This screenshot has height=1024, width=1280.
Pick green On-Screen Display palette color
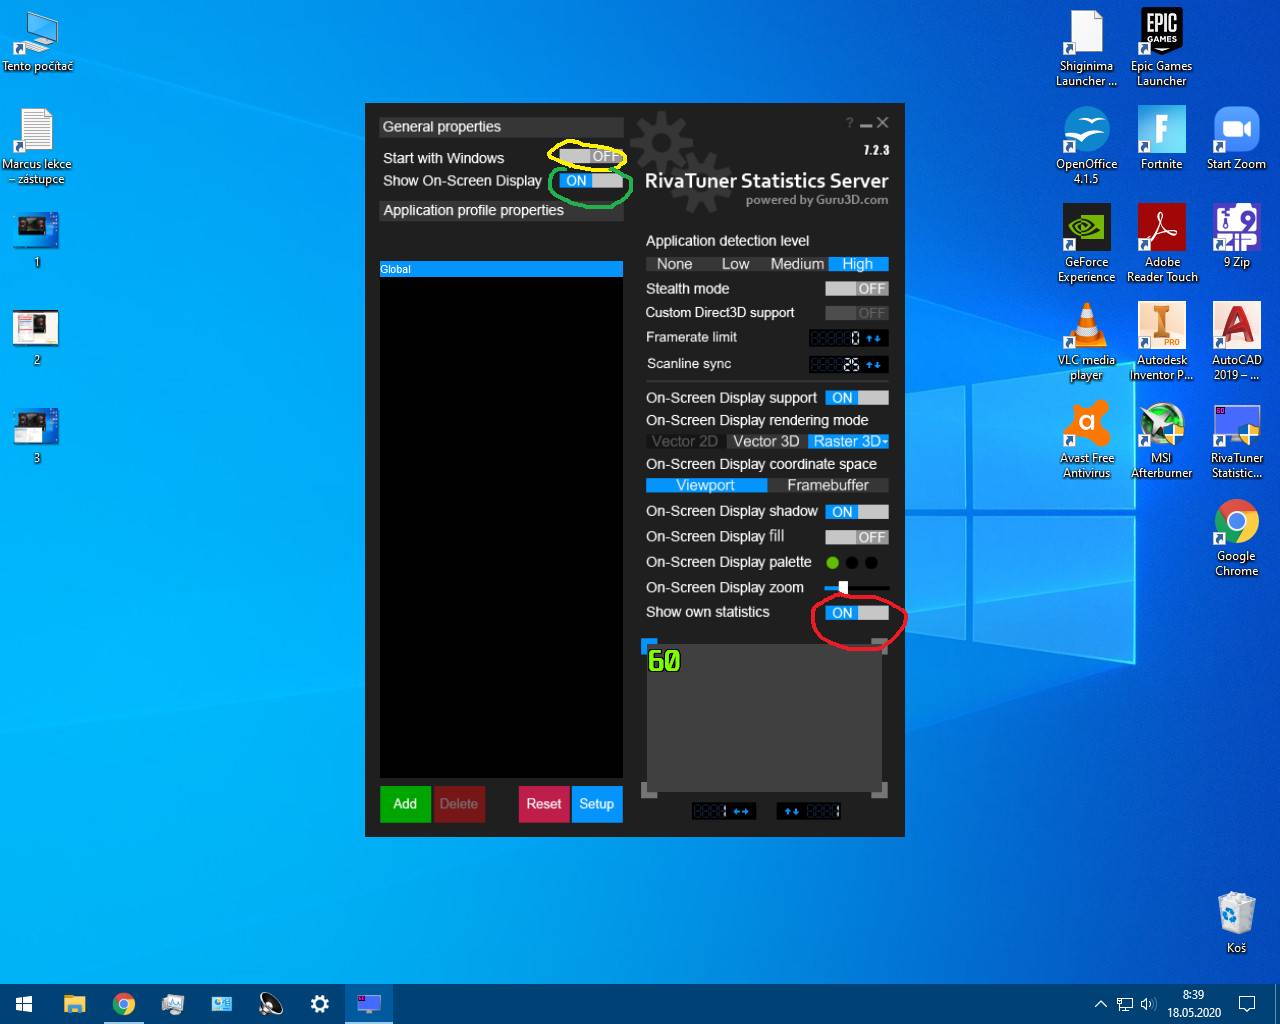tap(832, 563)
